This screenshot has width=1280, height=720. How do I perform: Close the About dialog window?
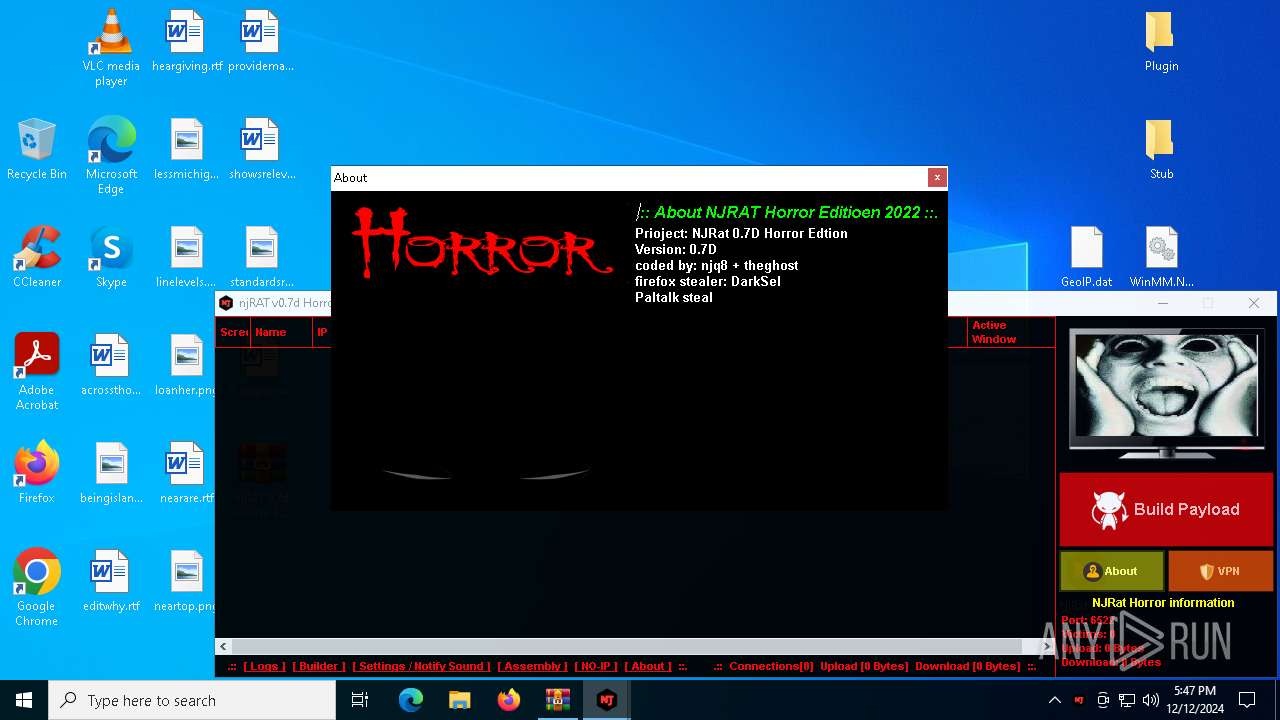pos(936,177)
